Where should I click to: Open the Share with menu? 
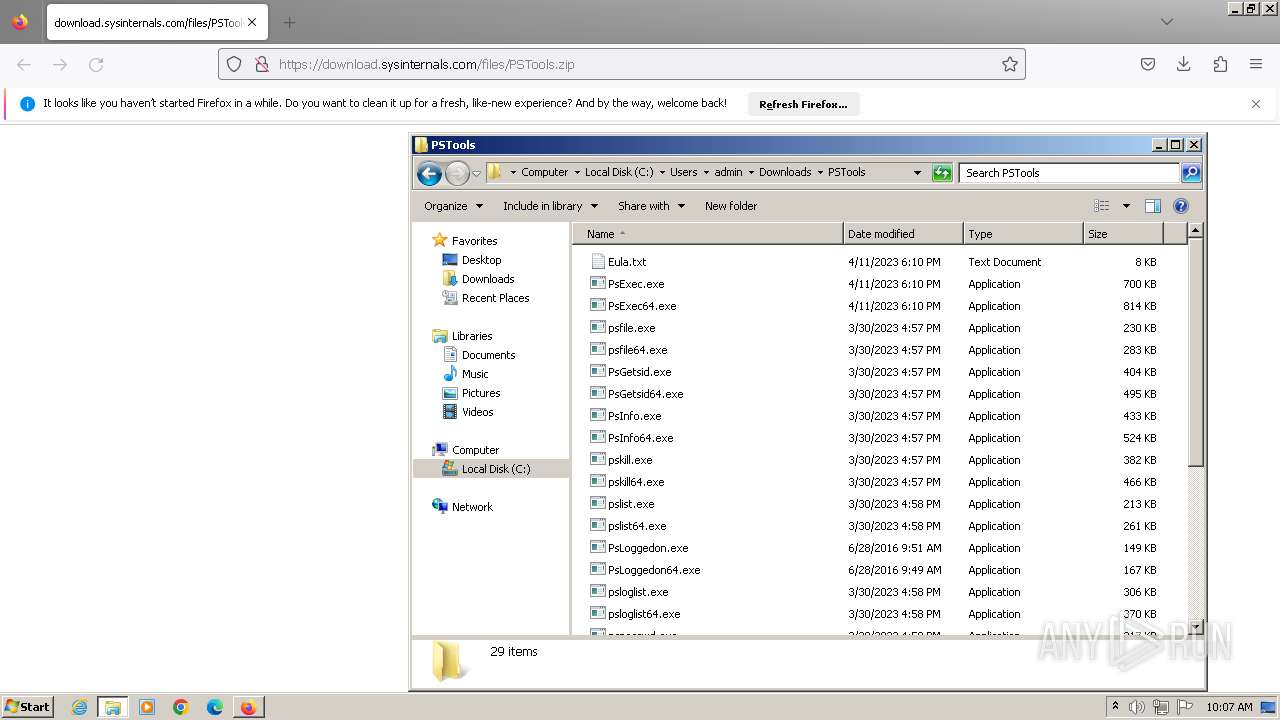pyautogui.click(x=651, y=206)
